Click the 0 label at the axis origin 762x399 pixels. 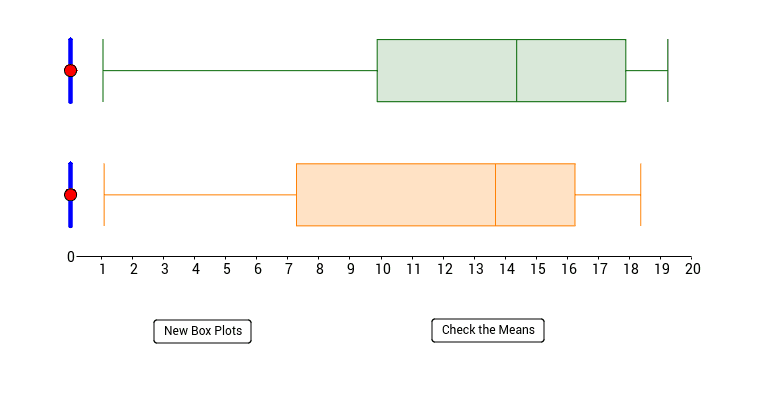[x=71, y=257]
